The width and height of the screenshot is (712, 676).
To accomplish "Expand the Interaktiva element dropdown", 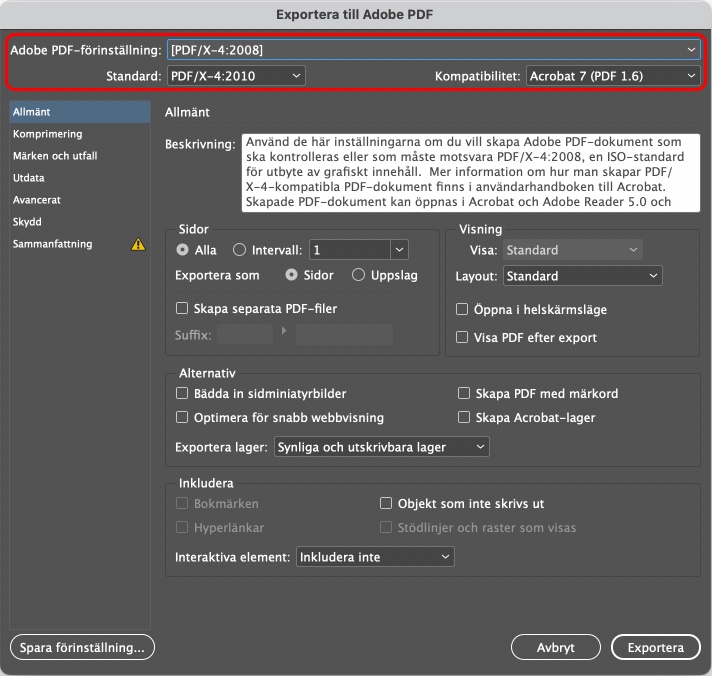I will (x=375, y=557).
